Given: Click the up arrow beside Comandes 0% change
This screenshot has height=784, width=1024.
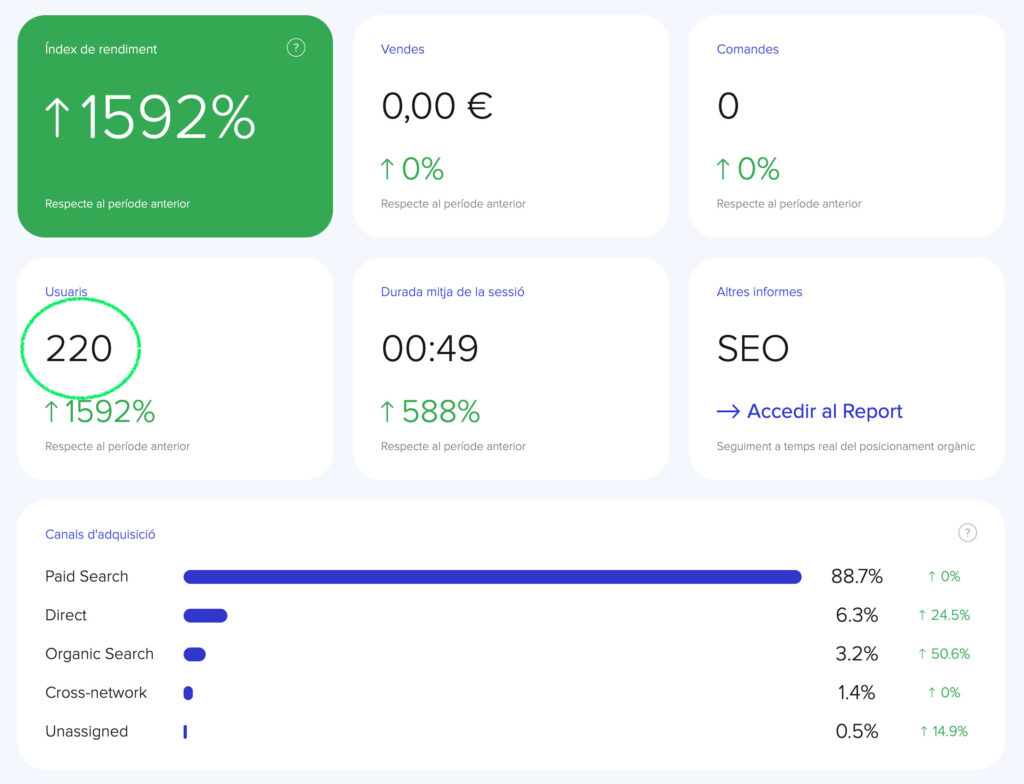Looking at the screenshot, I should (724, 169).
